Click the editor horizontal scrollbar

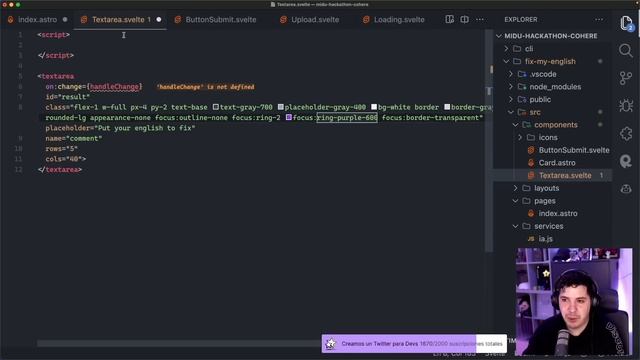[179, 344]
